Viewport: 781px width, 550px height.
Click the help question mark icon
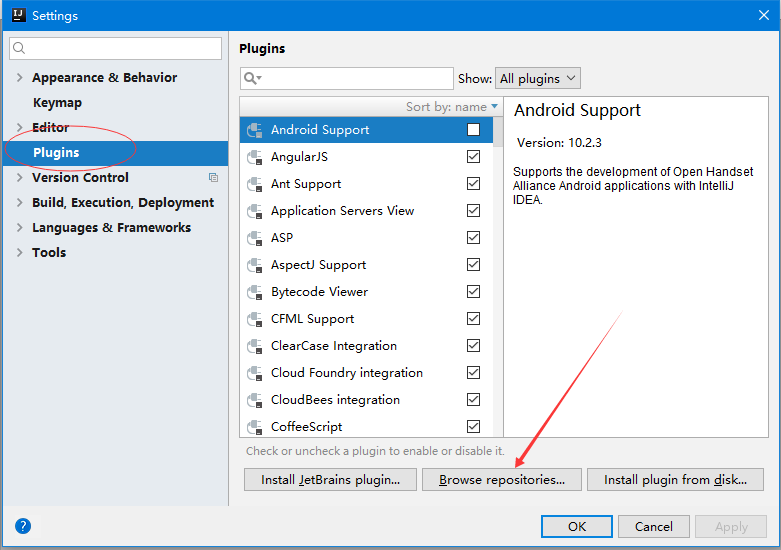tap(23, 526)
